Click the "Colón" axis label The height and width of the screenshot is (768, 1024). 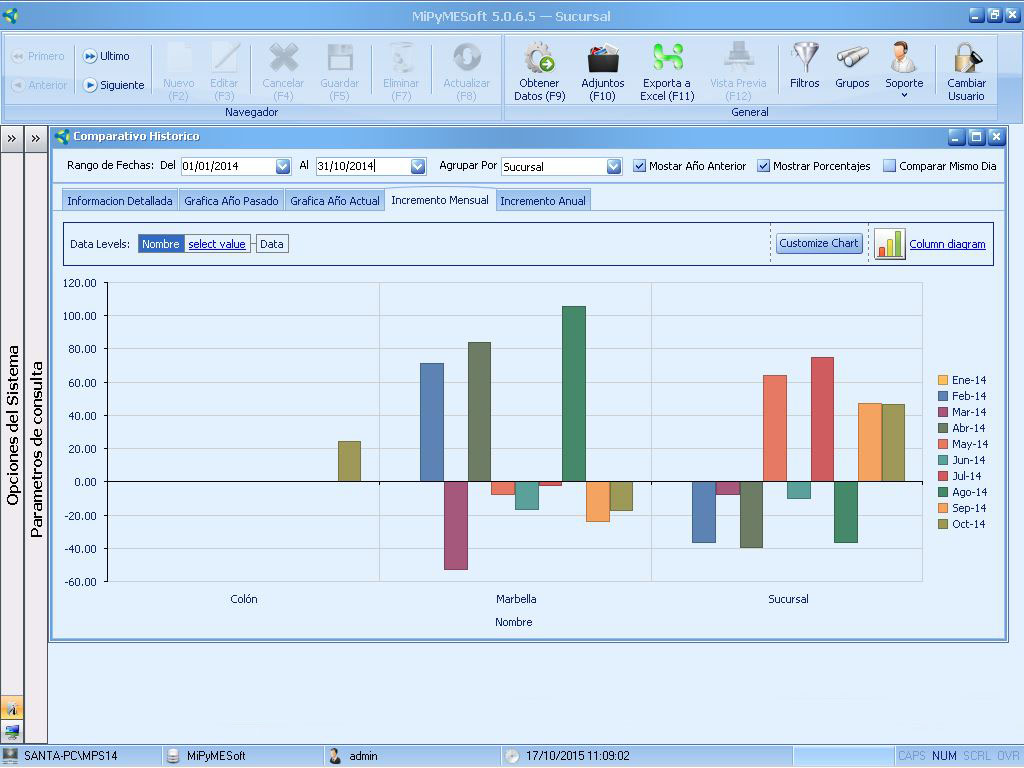tap(244, 599)
